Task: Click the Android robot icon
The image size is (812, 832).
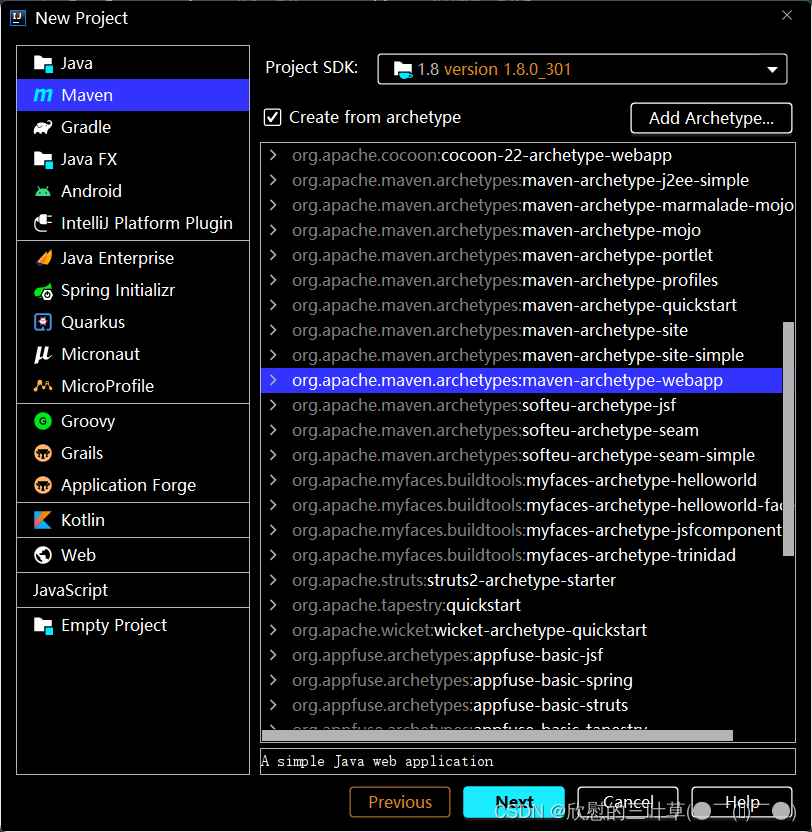Action: 43,191
